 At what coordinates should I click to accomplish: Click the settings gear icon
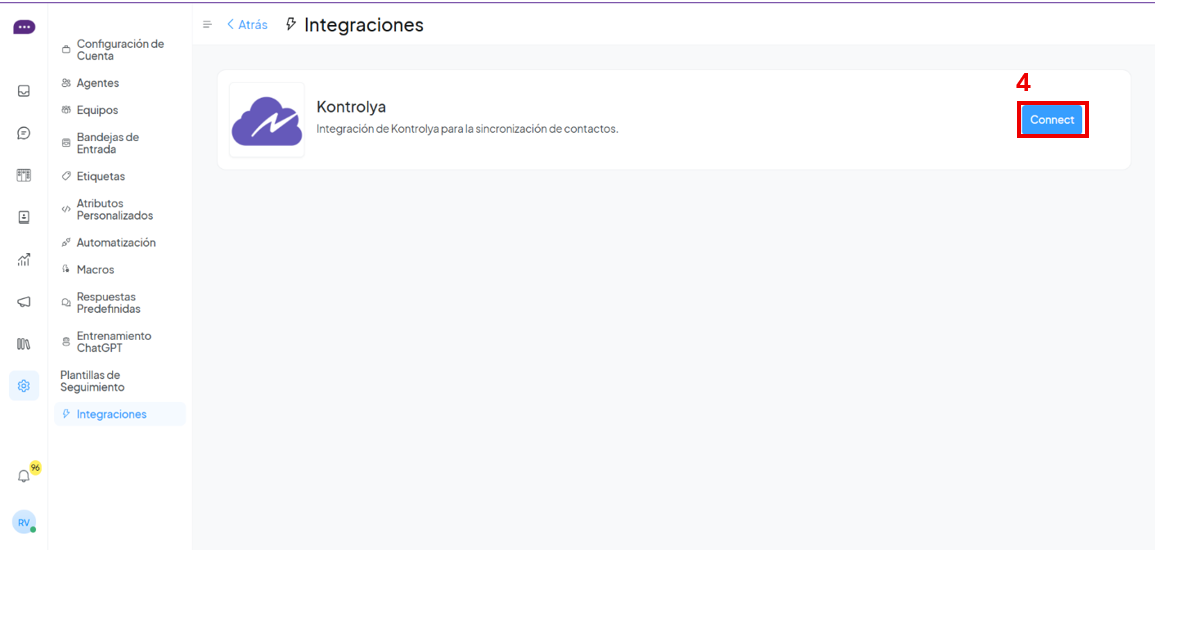coord(24,386)
